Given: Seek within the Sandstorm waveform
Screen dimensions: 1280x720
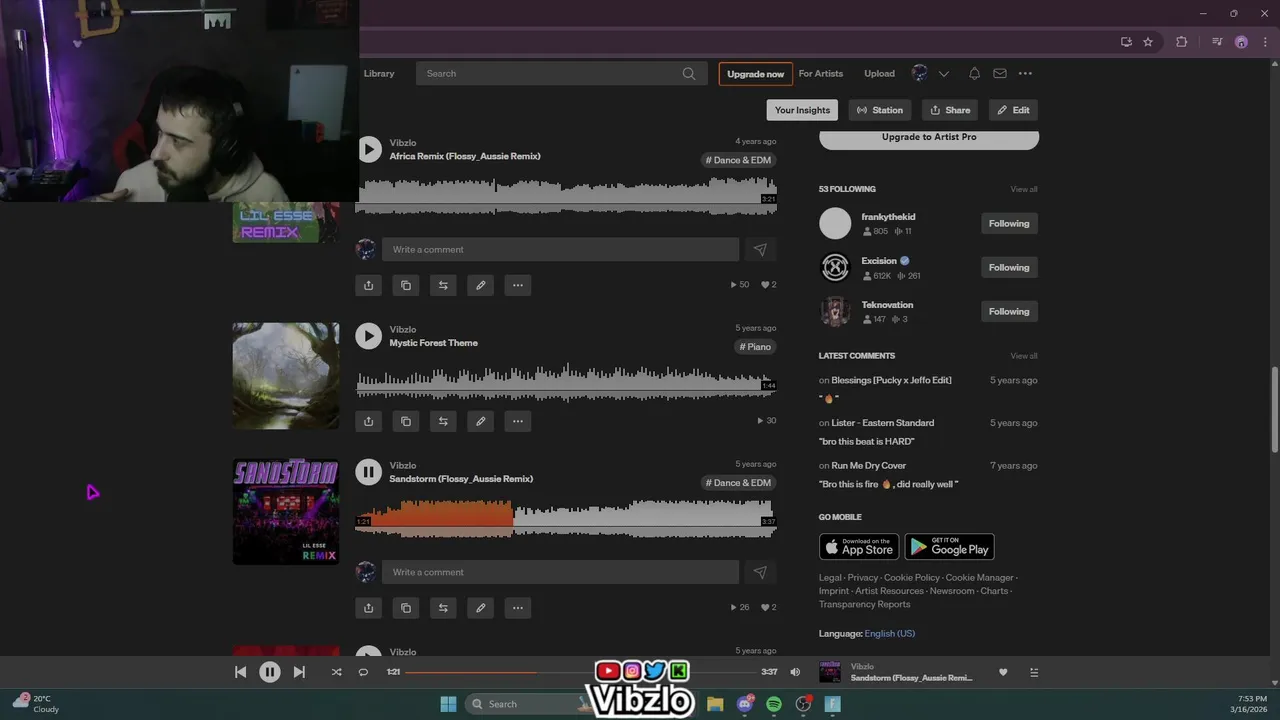Looking at the screenshot, I should coord(566,517).
